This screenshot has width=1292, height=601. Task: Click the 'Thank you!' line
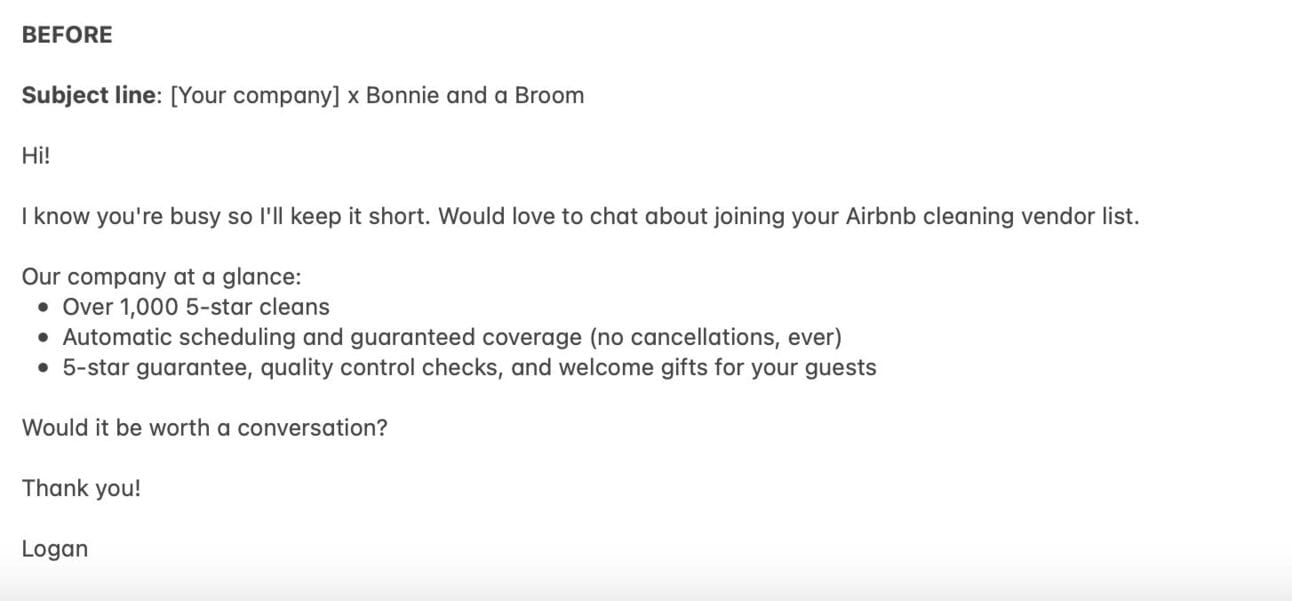(x=82, y=489)
